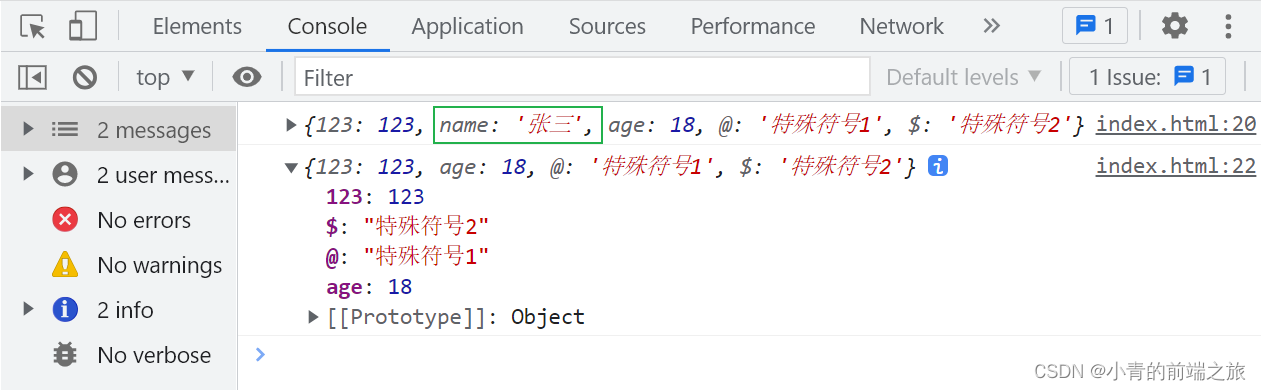Open the Performance tab
This screenshot has height=390, width=1261.
click(x=753, y=26)
